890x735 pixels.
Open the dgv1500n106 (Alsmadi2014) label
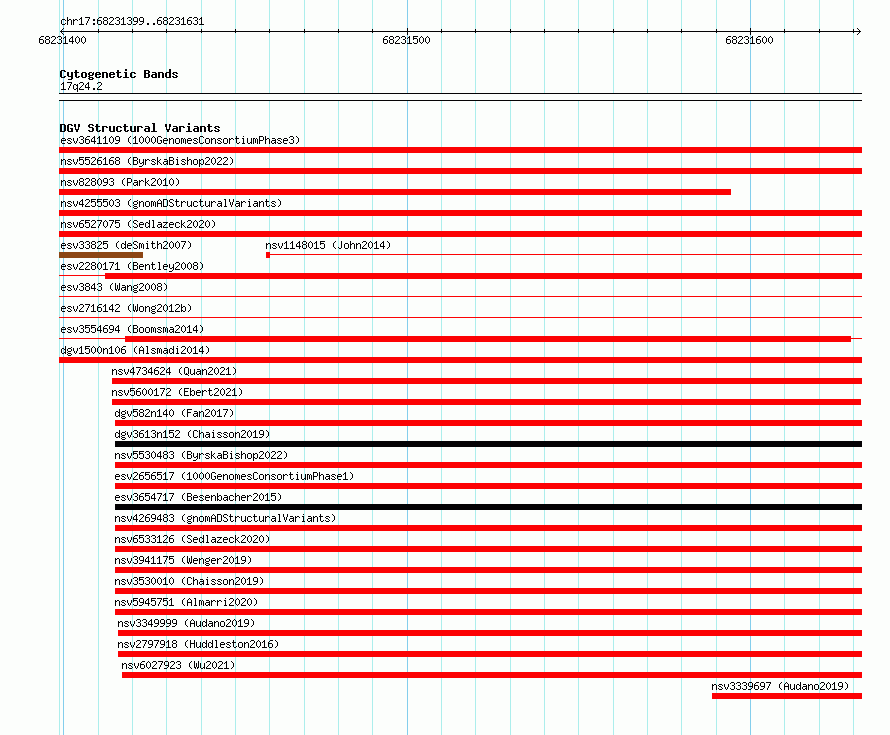135,350
